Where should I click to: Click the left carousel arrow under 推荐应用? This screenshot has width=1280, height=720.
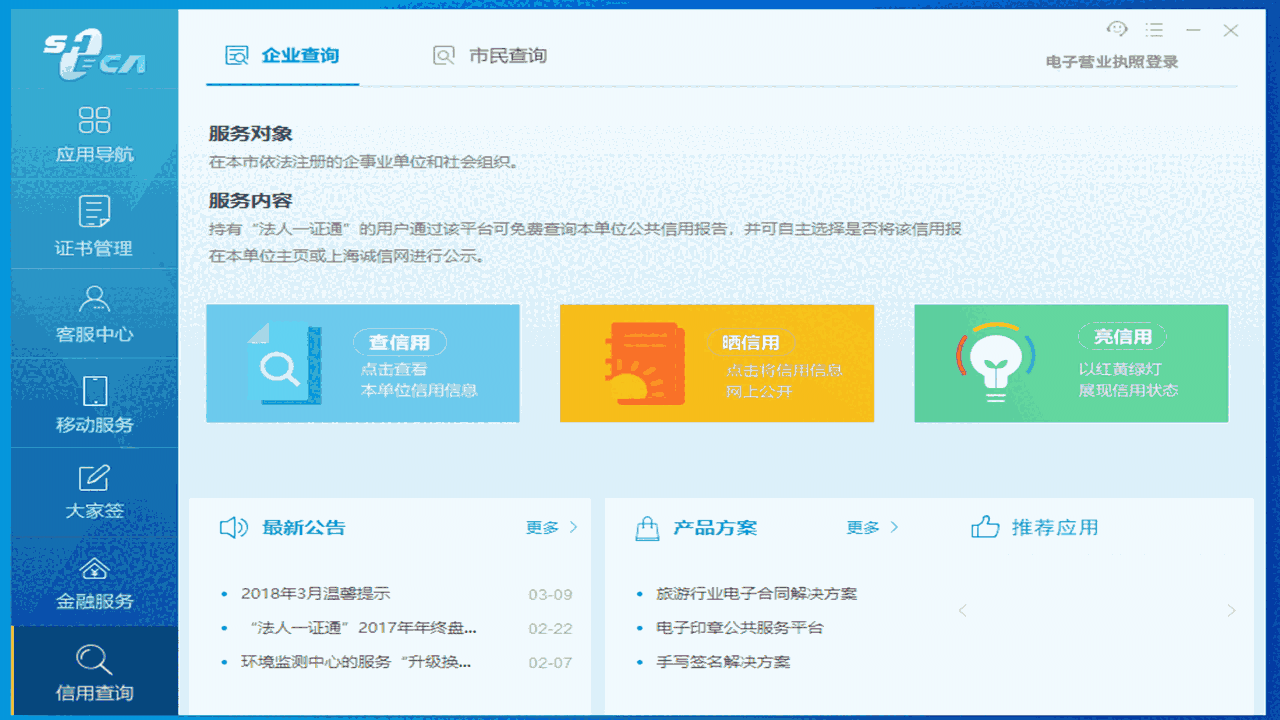click(962, 610)
